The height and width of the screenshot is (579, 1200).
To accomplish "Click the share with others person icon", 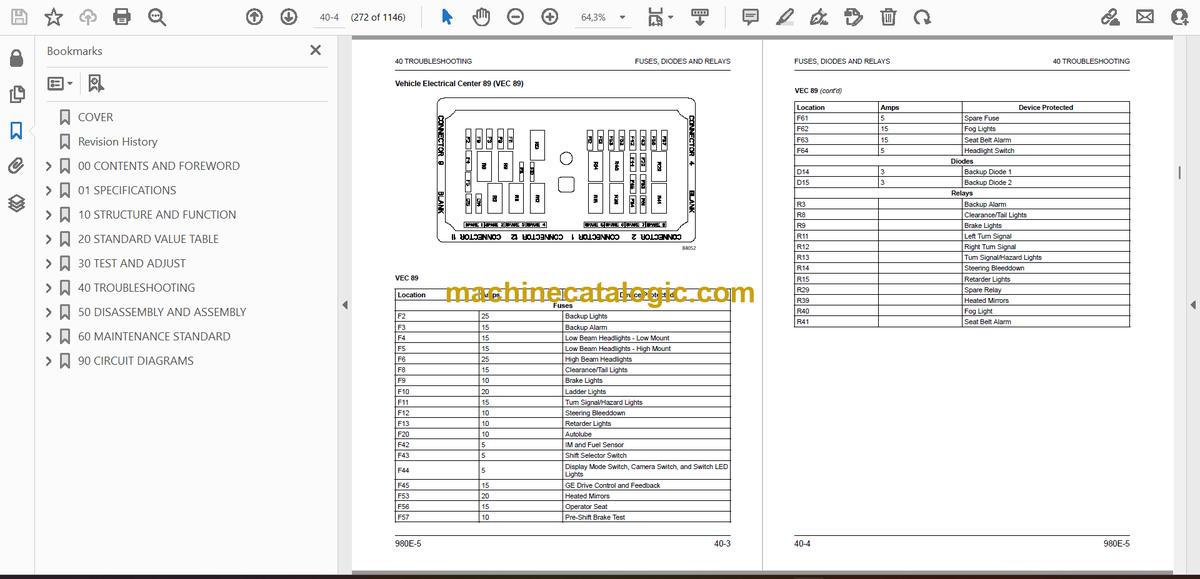I will point(1180,17).
